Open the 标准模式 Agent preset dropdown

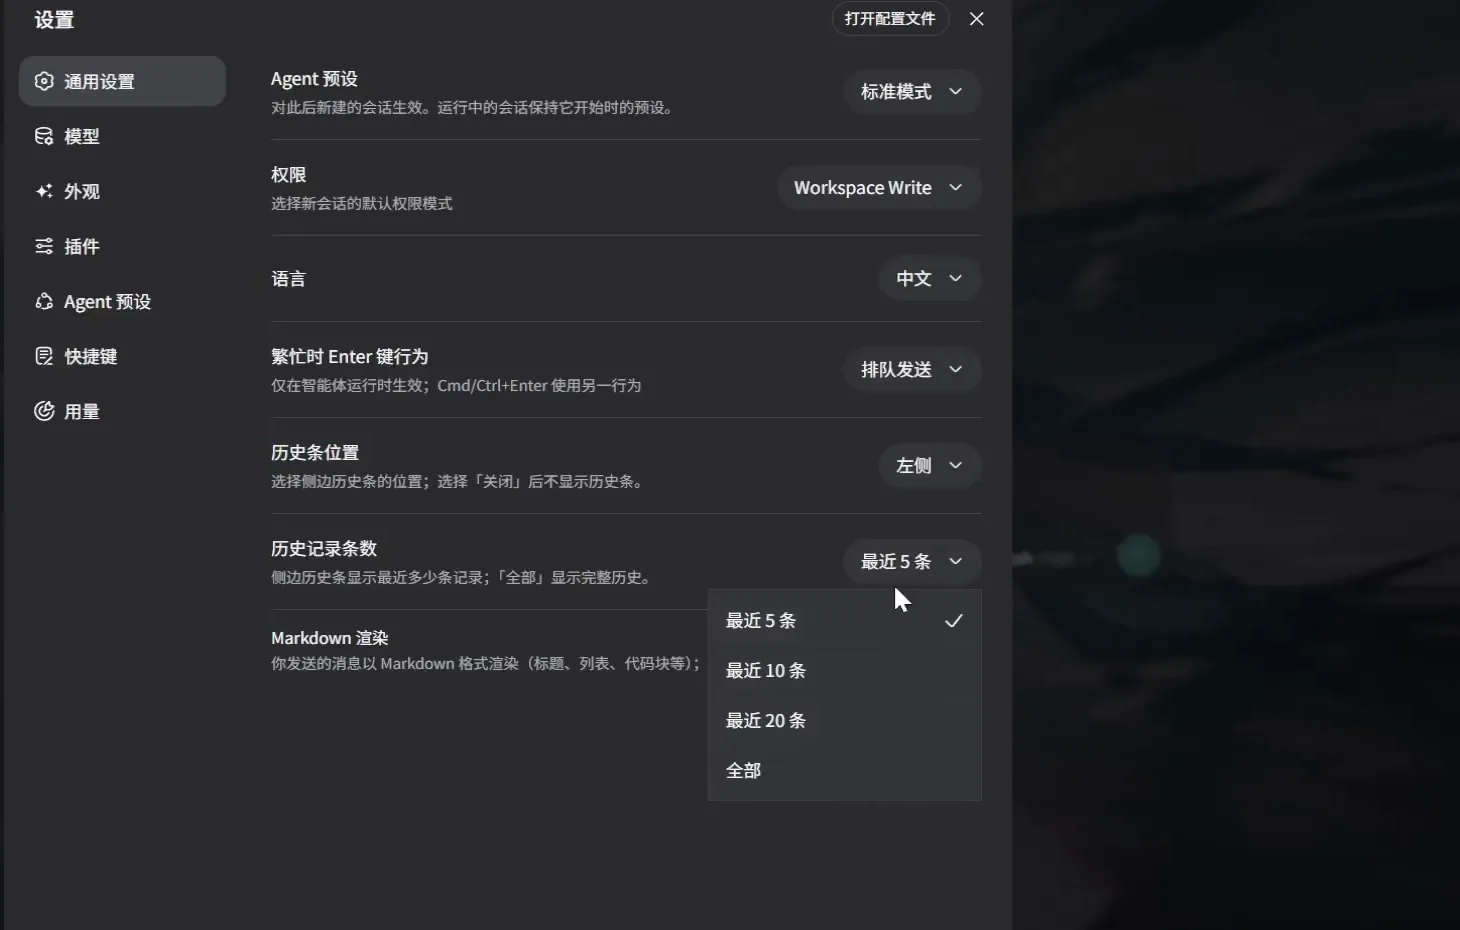tap(912, 91)
